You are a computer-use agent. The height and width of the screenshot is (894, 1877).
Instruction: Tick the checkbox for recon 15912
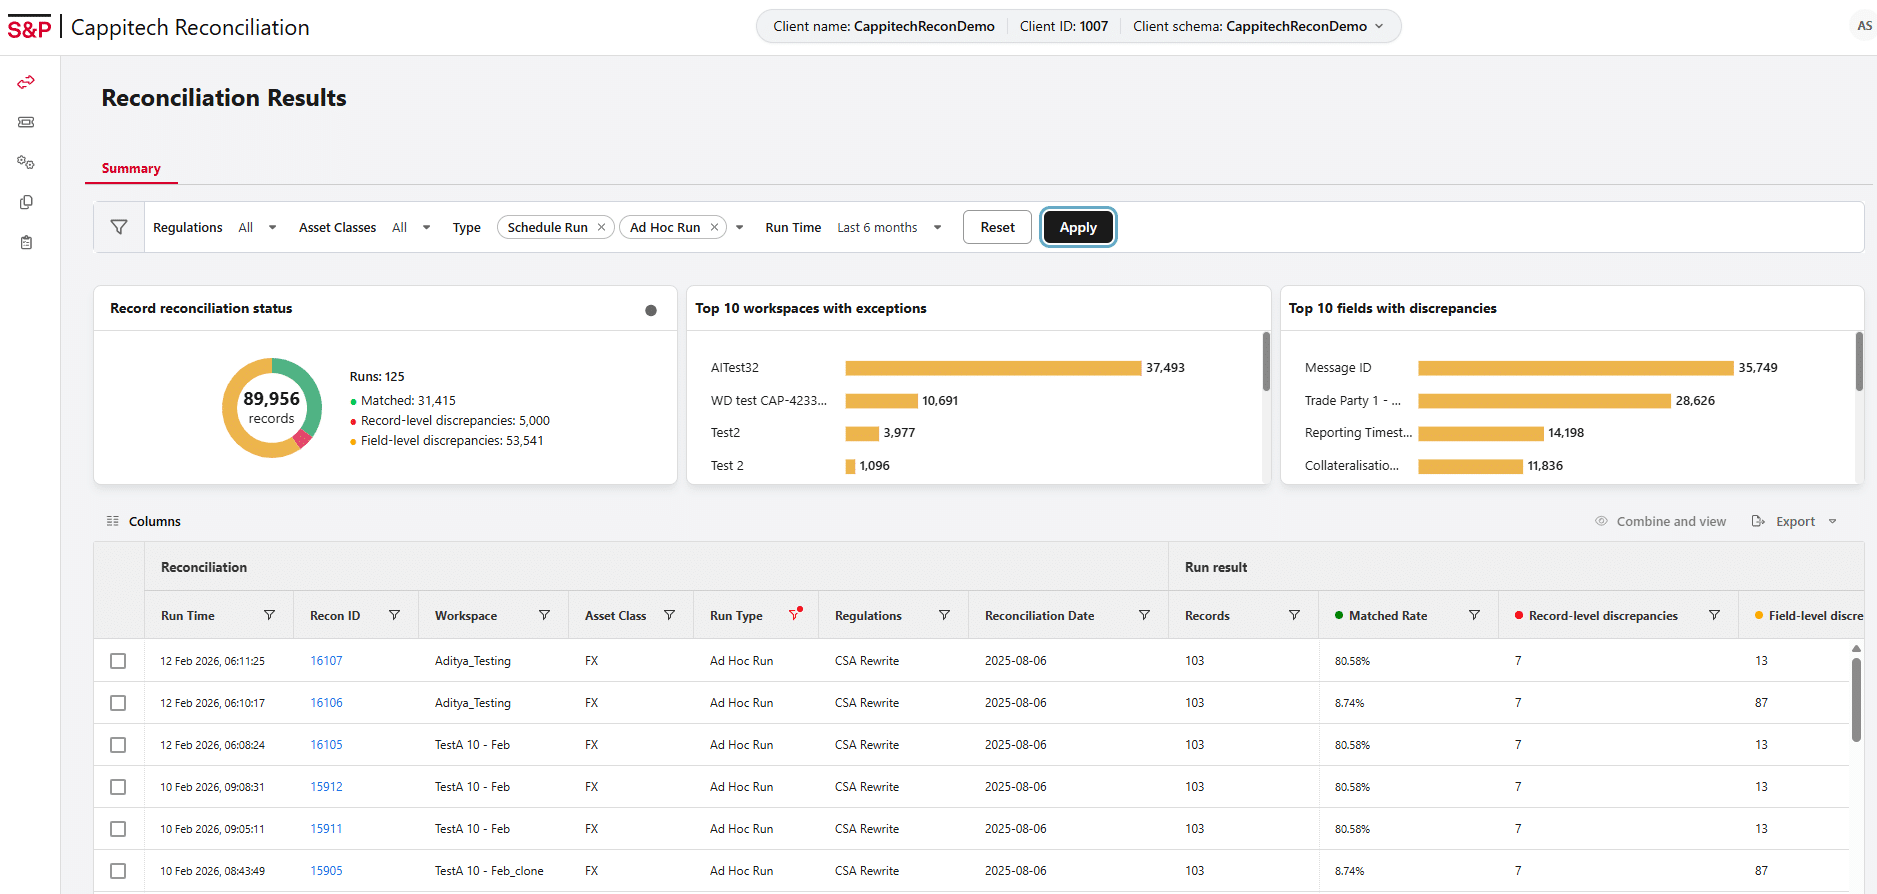click(x=118, y=787)
